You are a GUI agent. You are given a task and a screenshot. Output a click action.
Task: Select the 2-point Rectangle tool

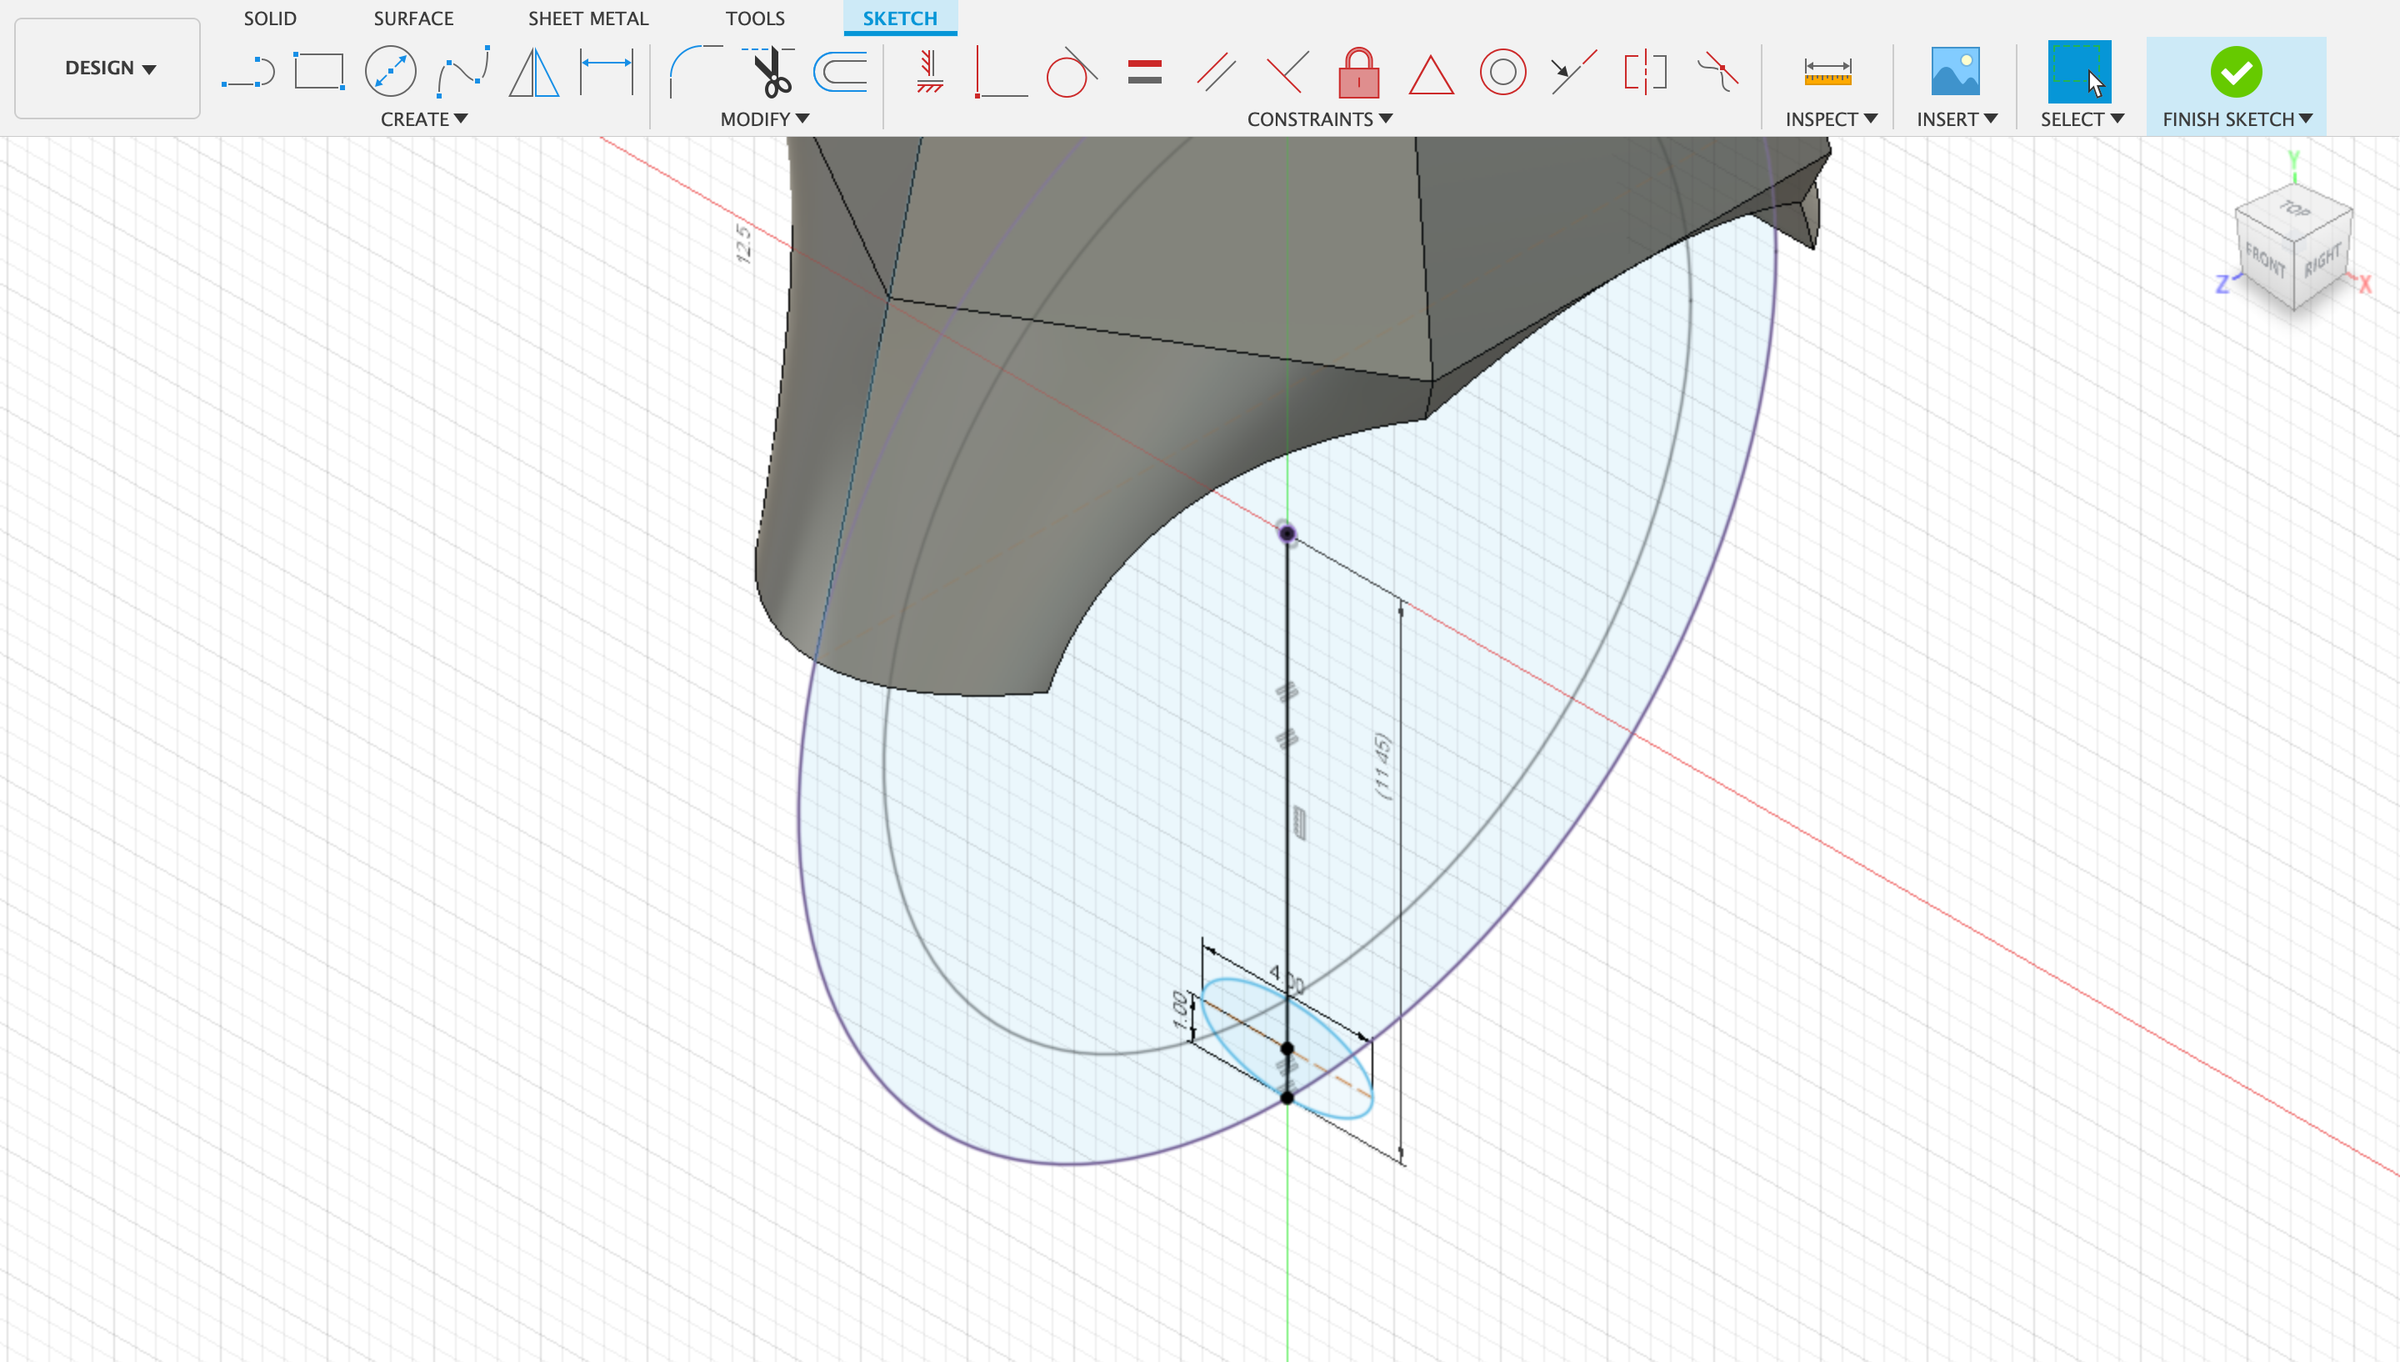tap(318, 71)
